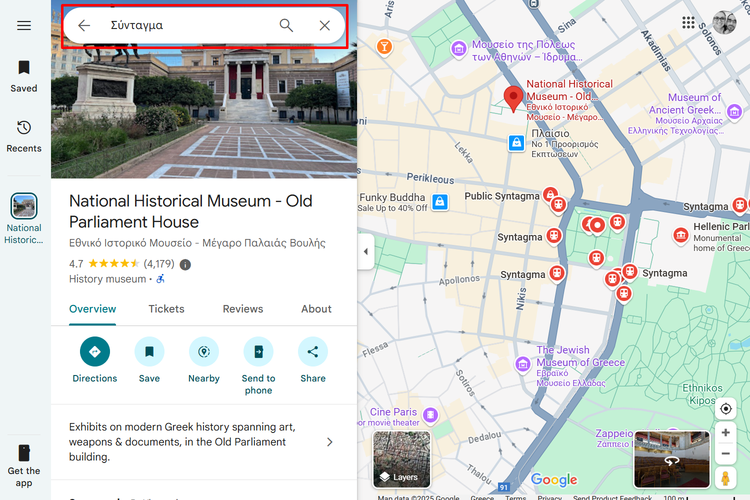Switch to the Tickets tab
Image resolution: width=750 pixels, height=500 pixels.
click(166, 309)
